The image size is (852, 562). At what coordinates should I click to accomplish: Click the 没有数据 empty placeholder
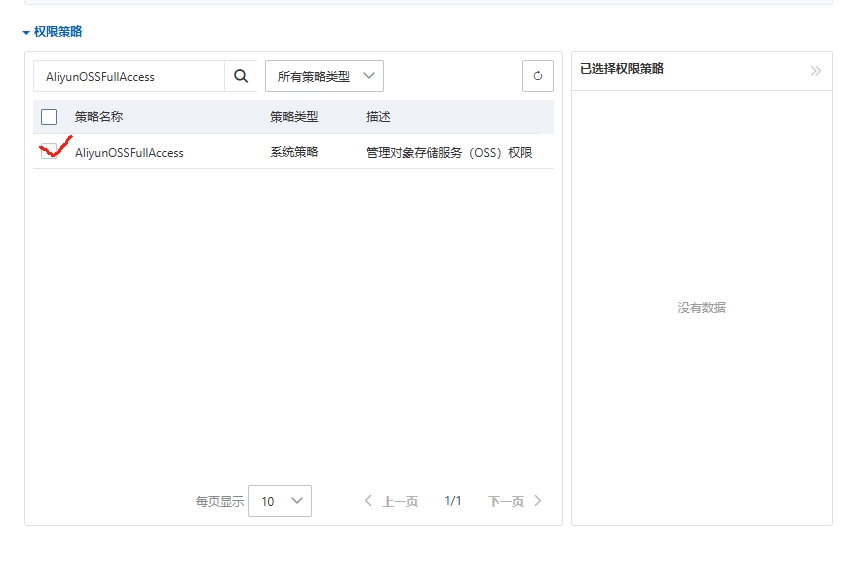coord(702,308)
